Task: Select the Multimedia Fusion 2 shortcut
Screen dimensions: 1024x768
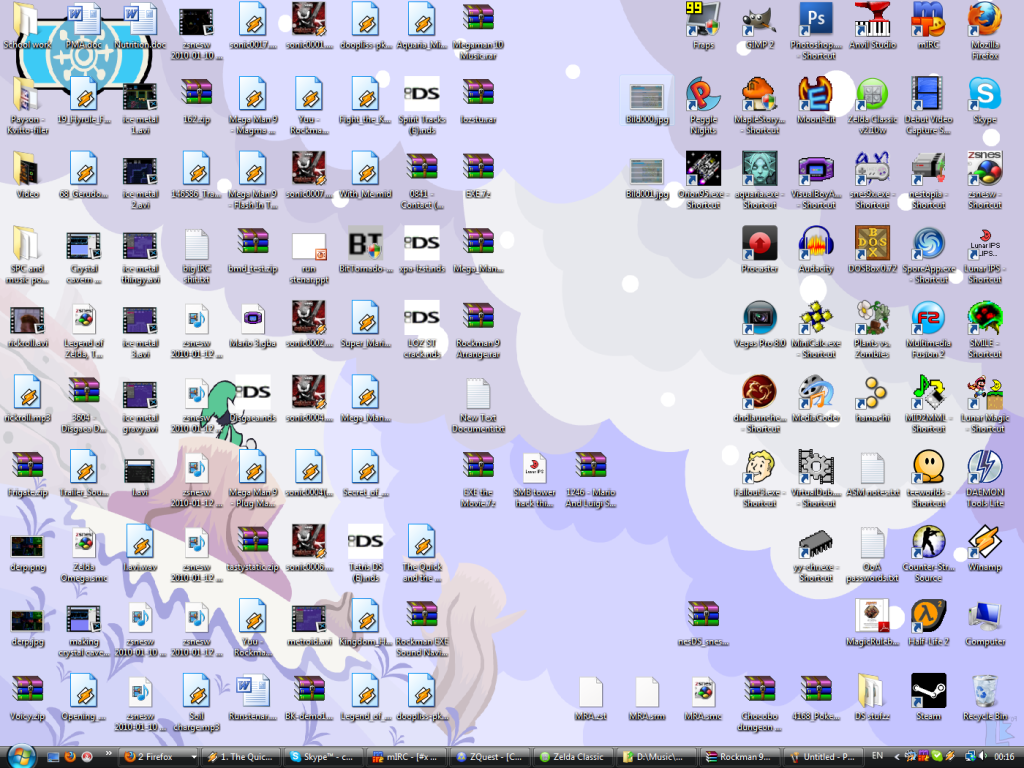Action: (x=928, y=319)
